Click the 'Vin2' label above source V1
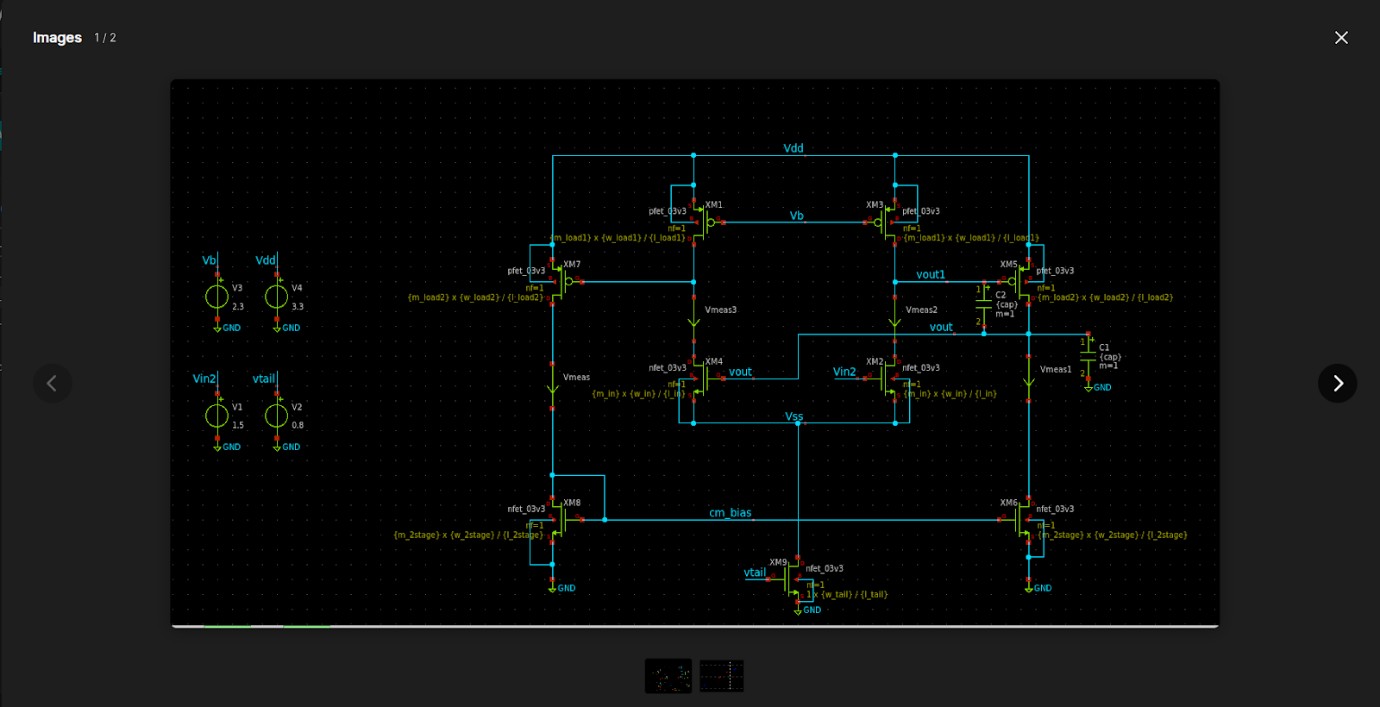This screenshot has width=1380, height=707. point(205,379)
